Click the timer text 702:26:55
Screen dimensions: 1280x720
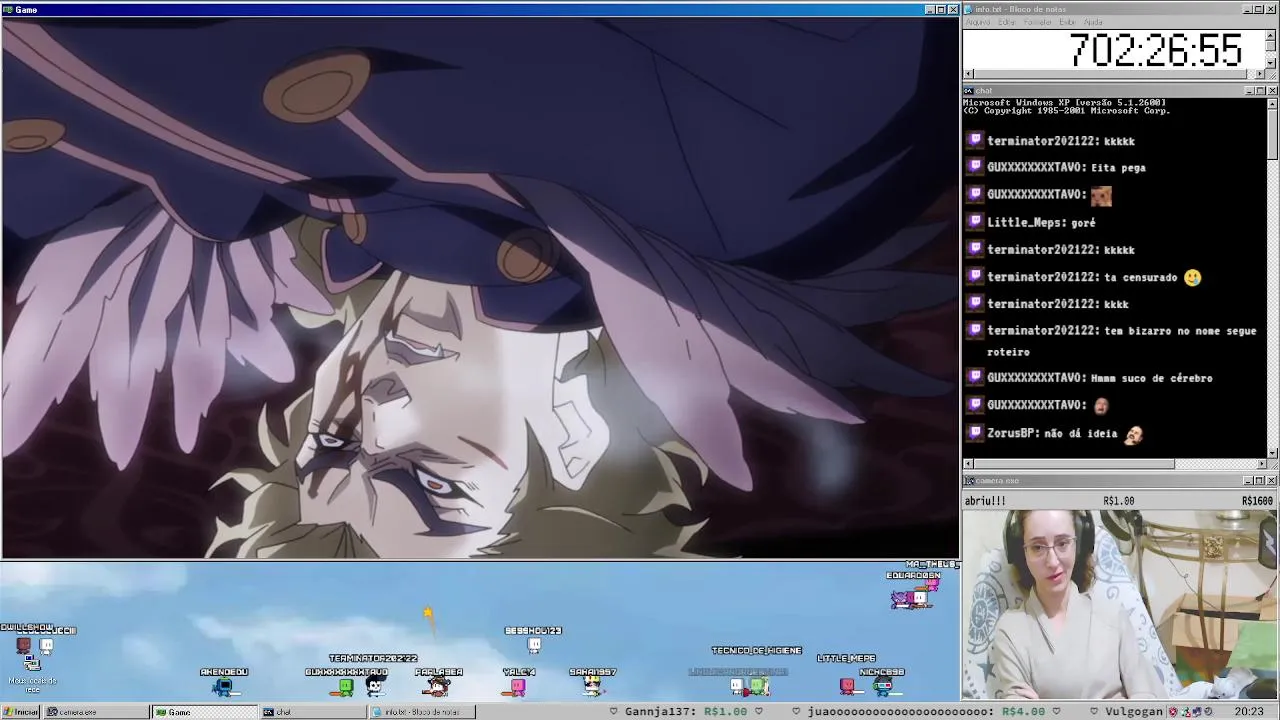pyautogui.click(x=1156, y=50)
